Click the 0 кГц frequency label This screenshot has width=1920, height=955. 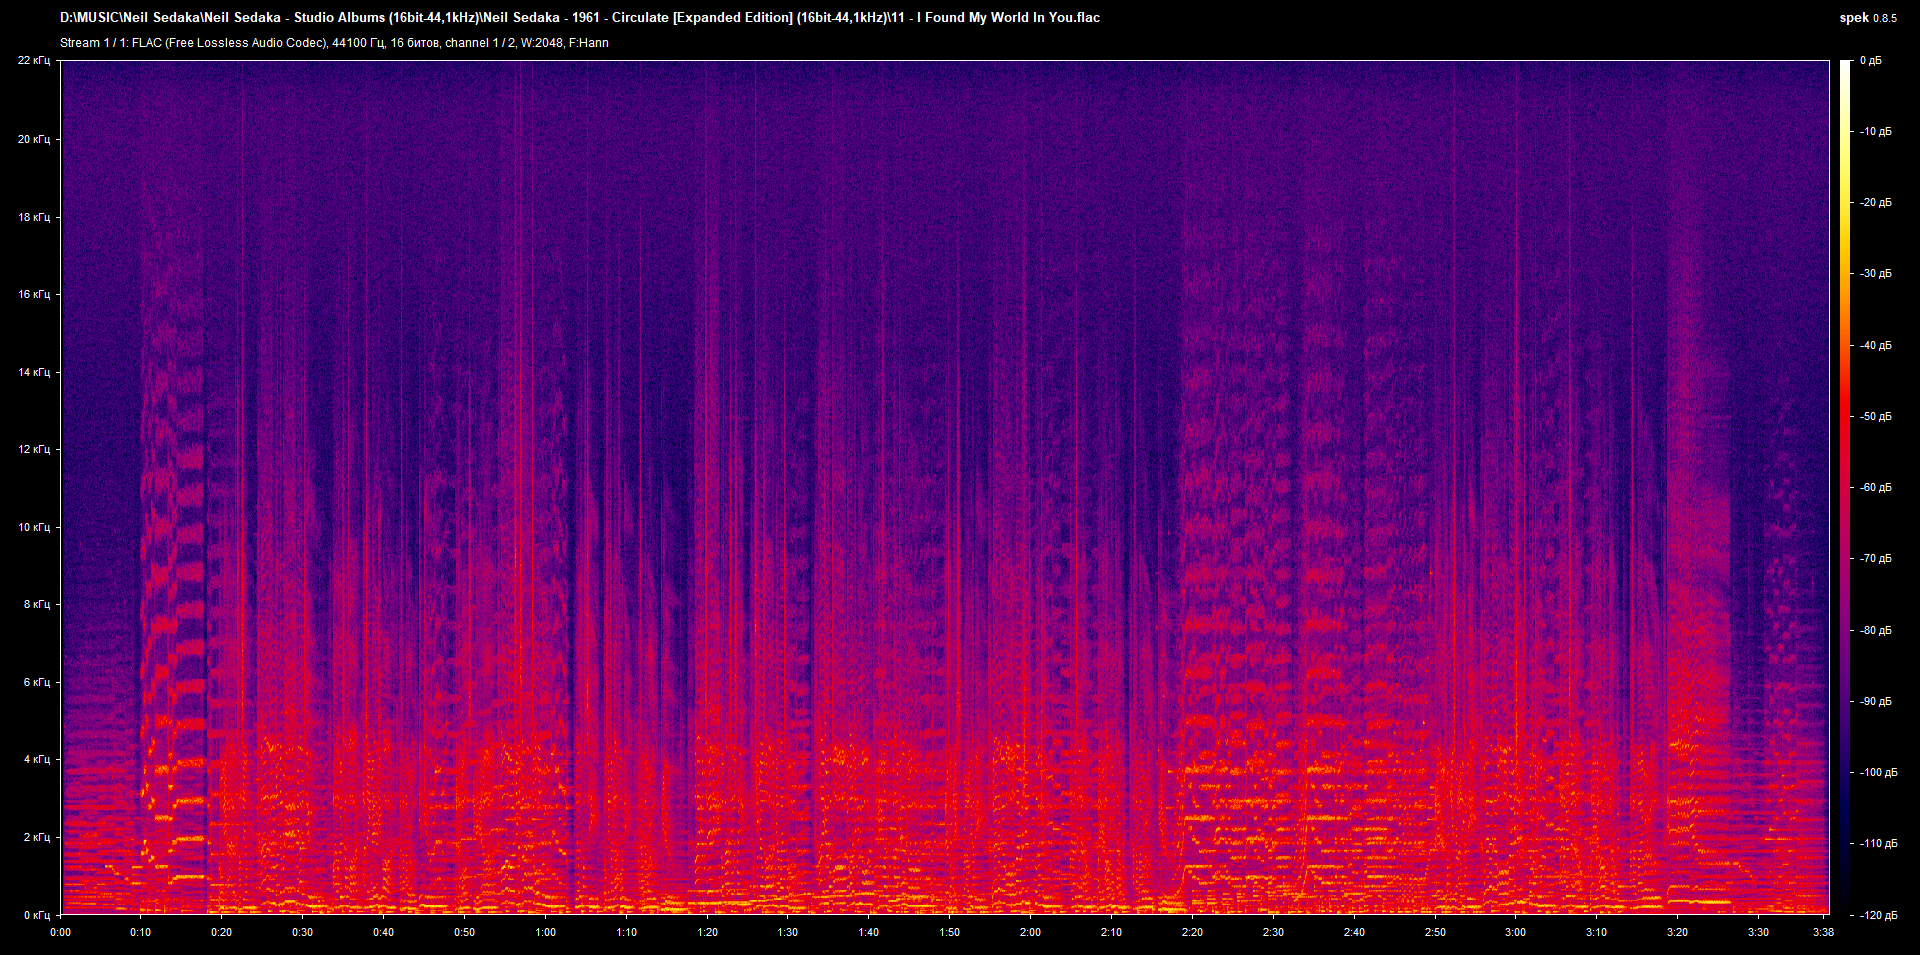point(37,915)
